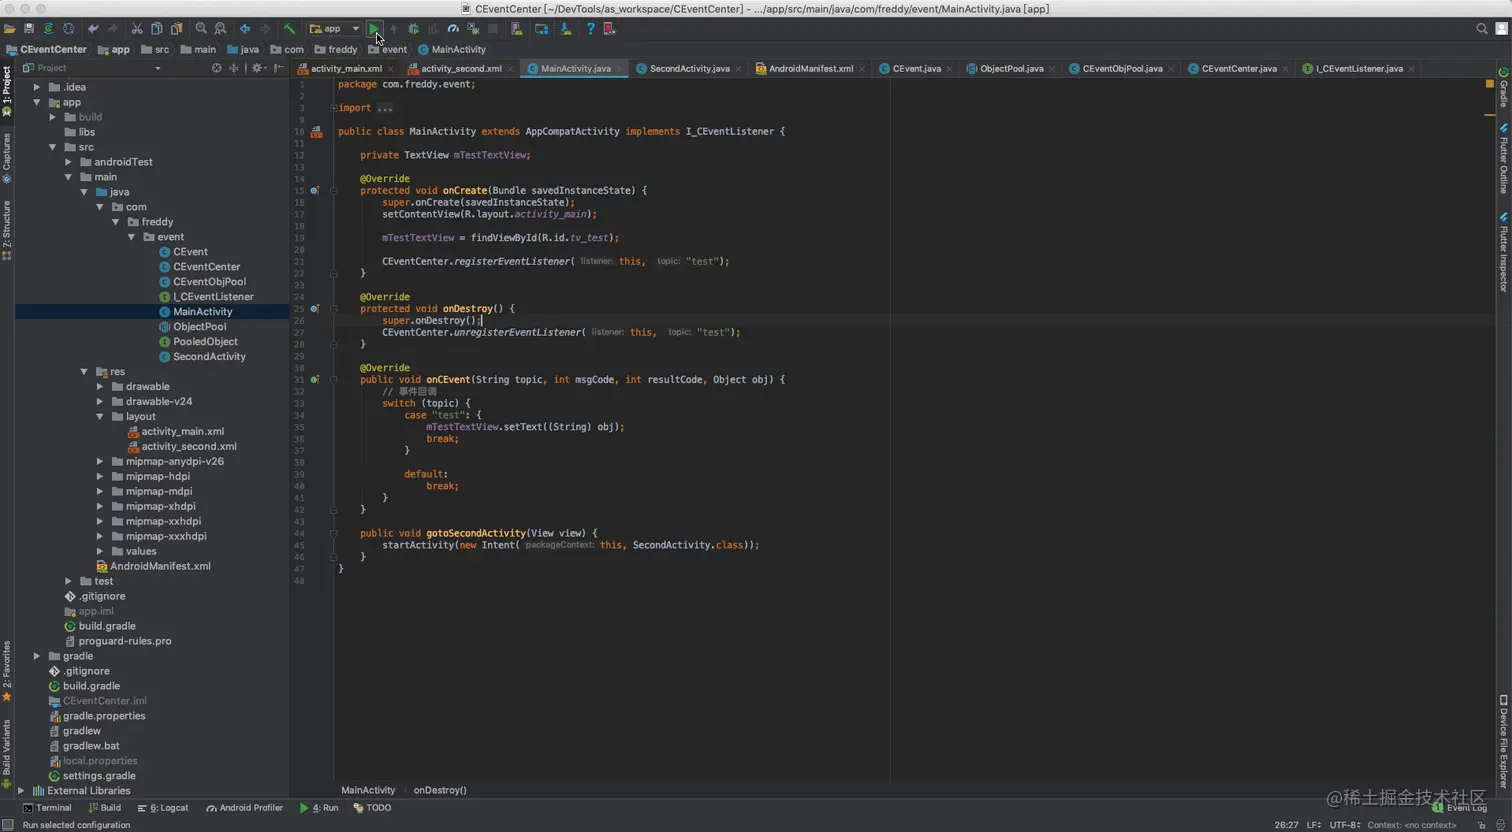The image size is (1512, 832).
Task: Switch to the SecondActivity.java editor tab
Action: [688, 69]
